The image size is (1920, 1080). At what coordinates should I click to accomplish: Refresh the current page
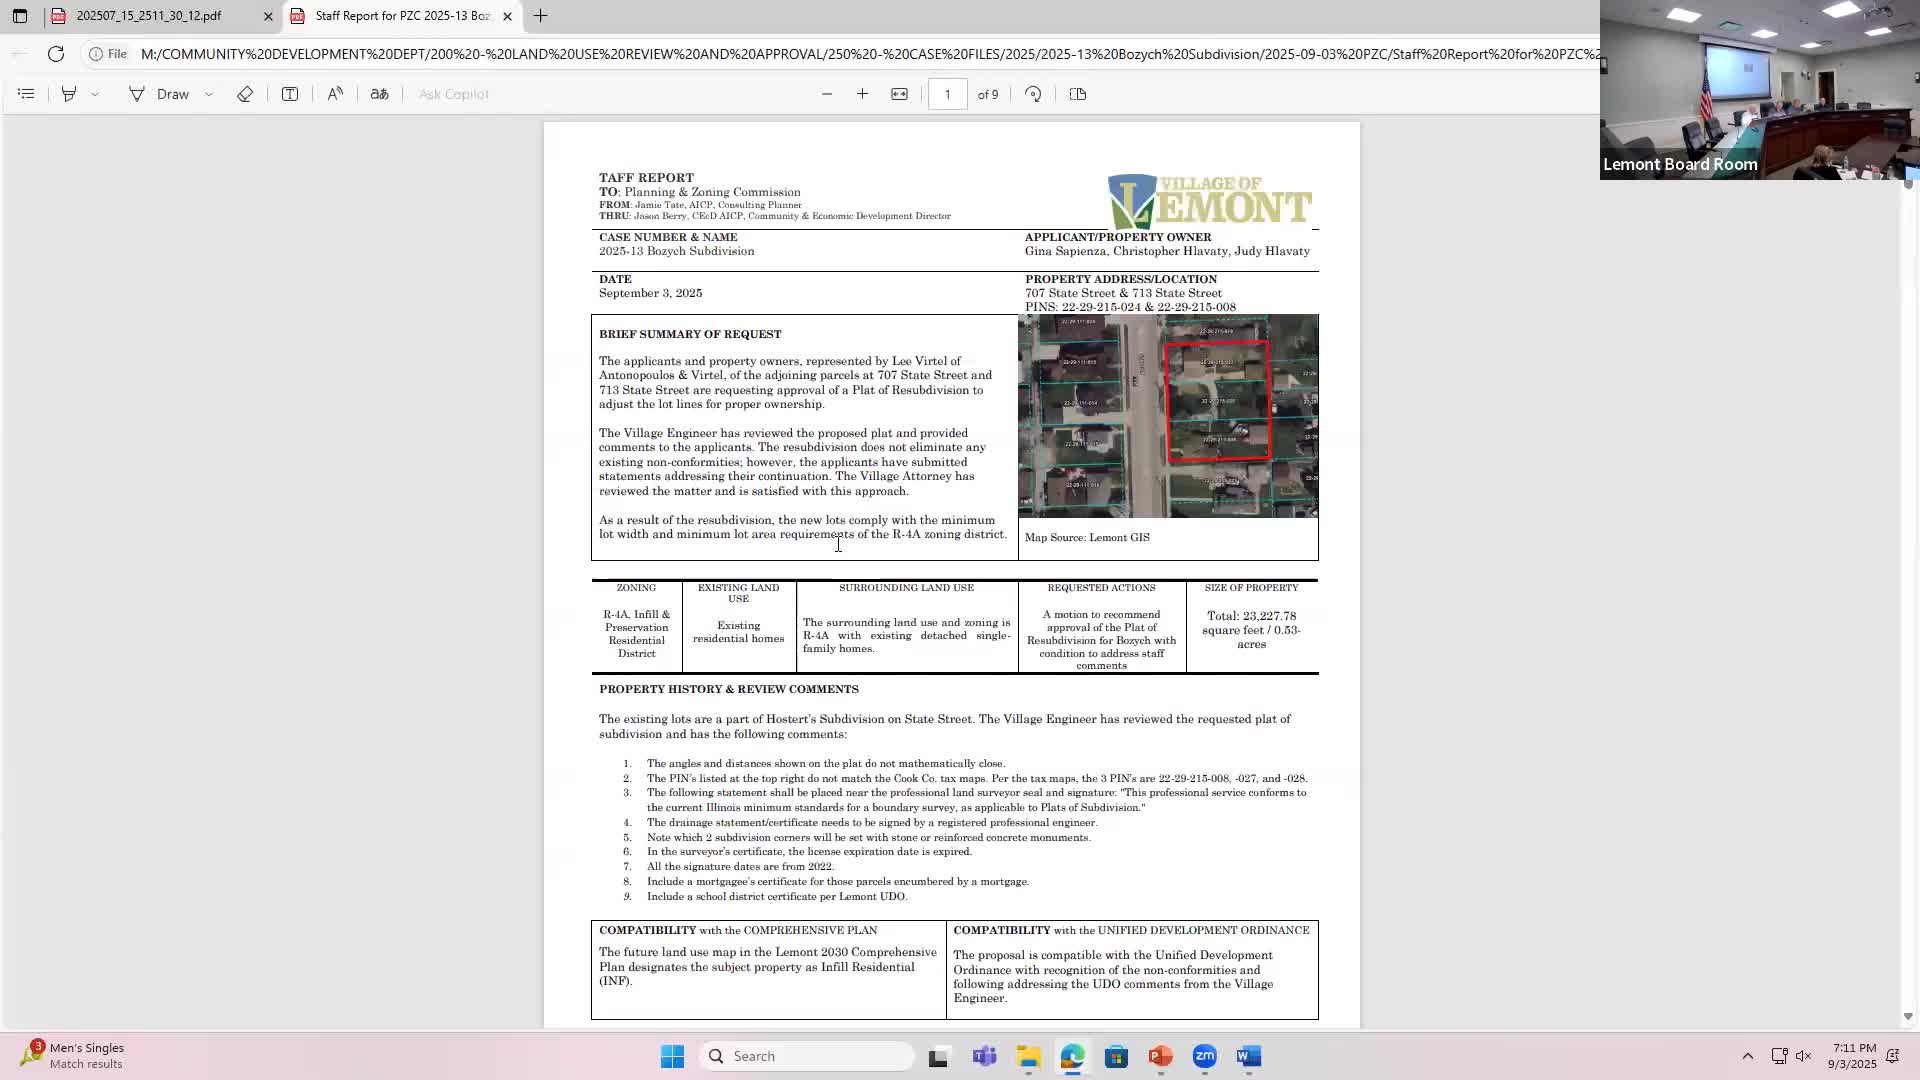pyautogui.click(x=56, y=54)
